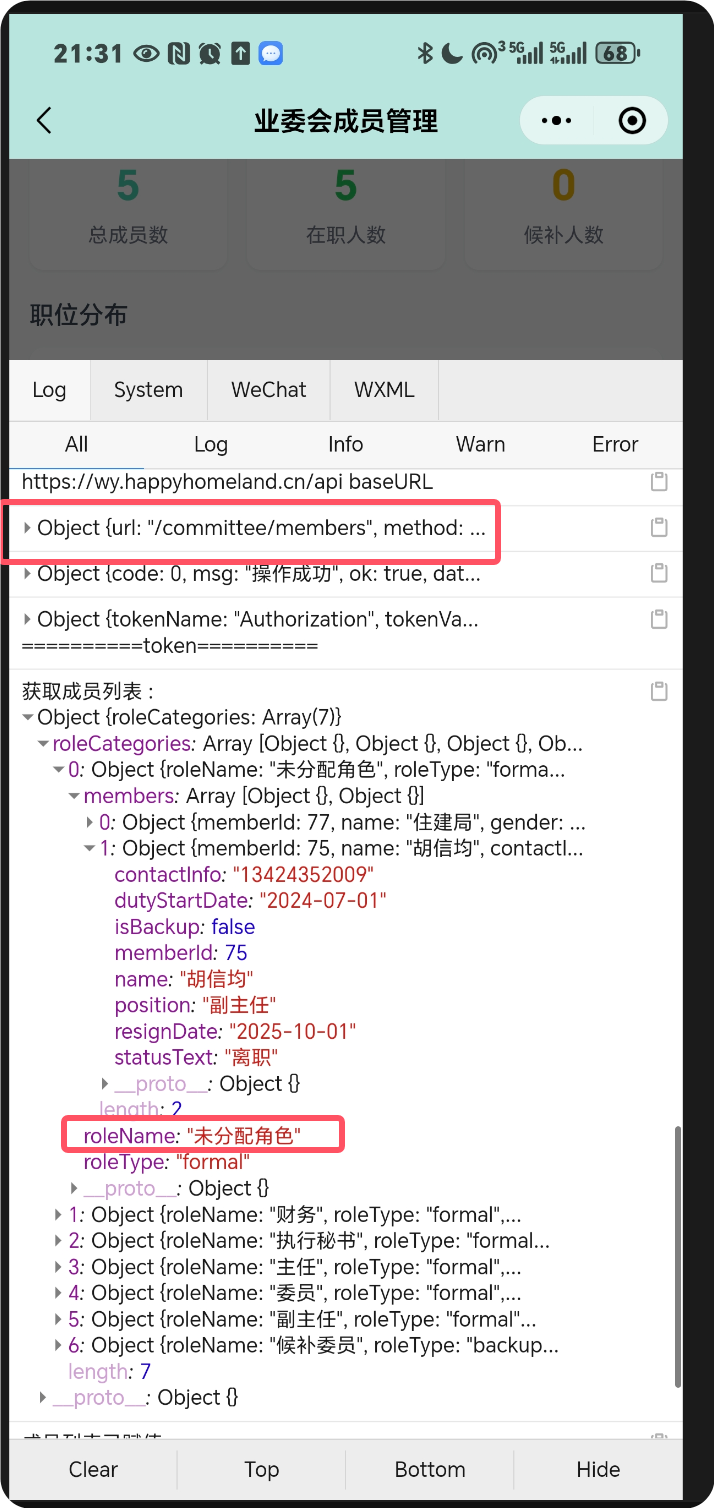Close mini program with the circle target icon
The image size is (714, 1508).
[x=632, y=121]
